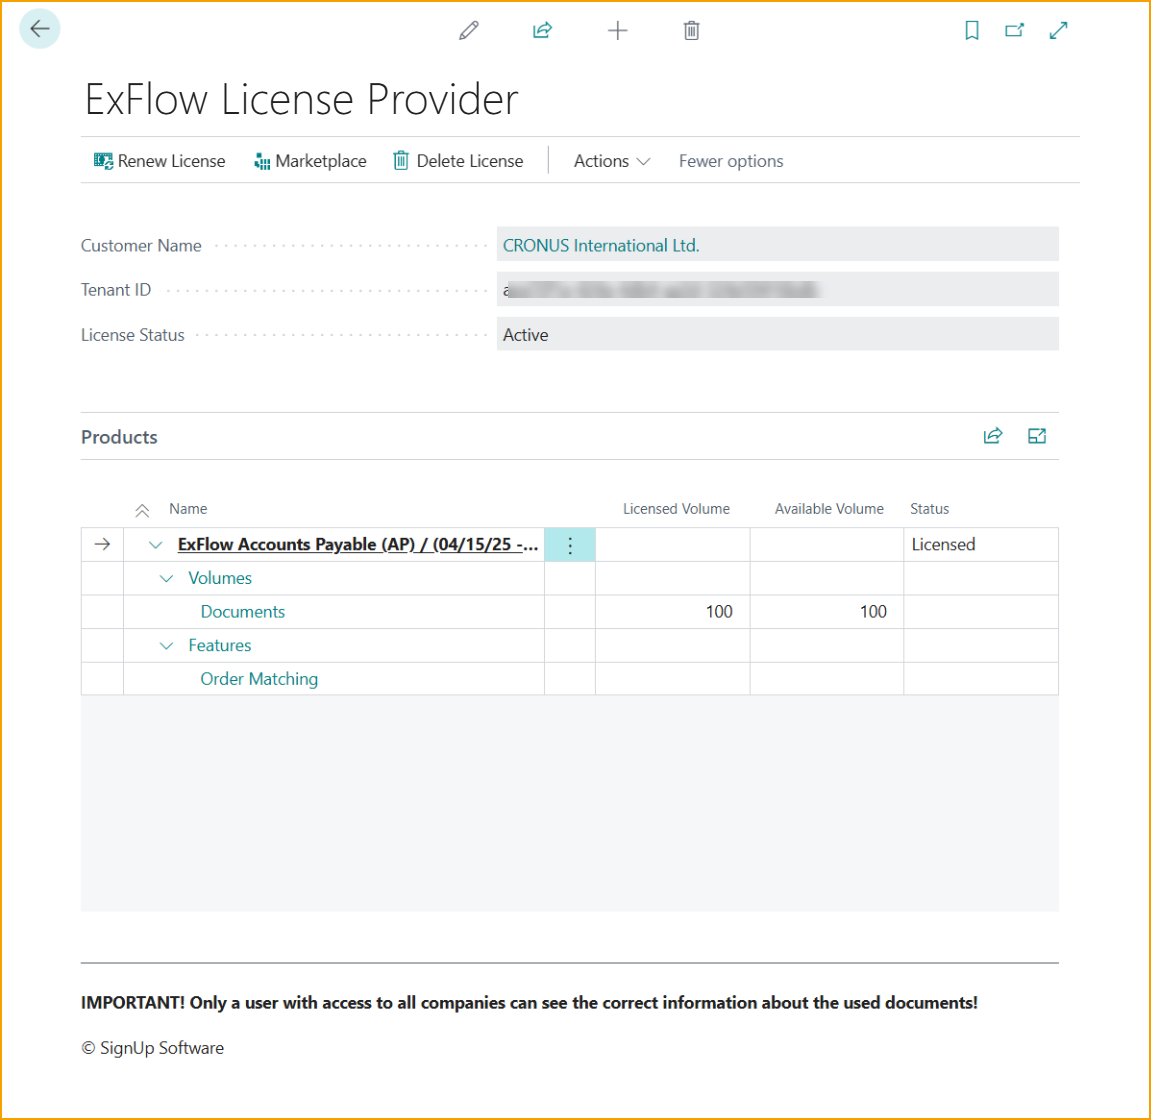Open the Actions dropdown menu
Screen dimensions: 1151x1120
coord(611,161)
